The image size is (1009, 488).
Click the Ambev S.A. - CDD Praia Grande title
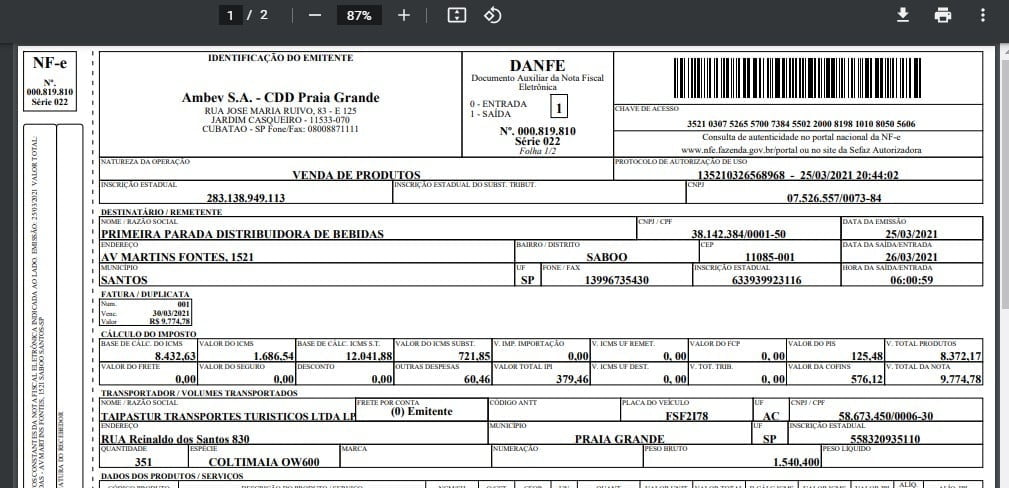[280, 97]
